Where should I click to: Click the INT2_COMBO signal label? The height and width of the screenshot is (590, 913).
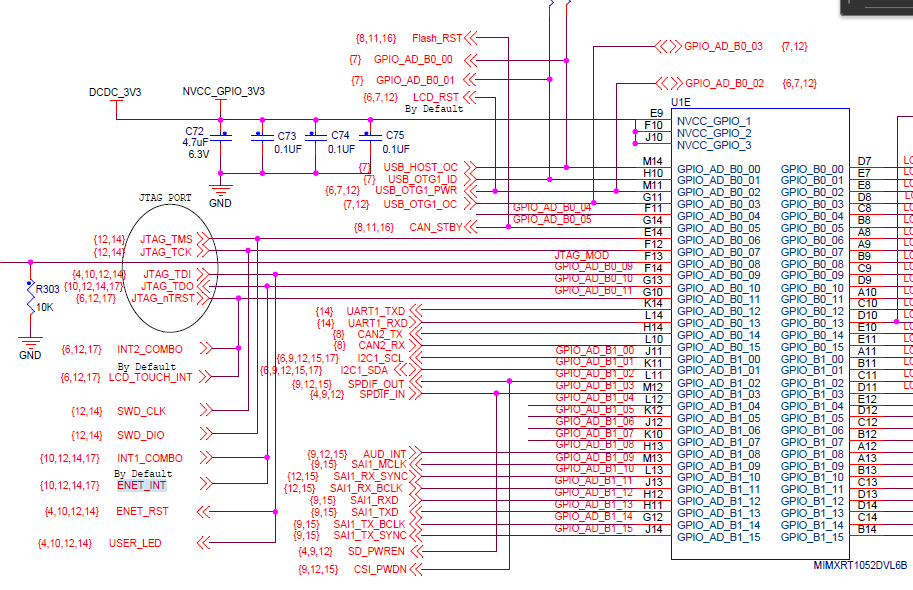[150, 349]
